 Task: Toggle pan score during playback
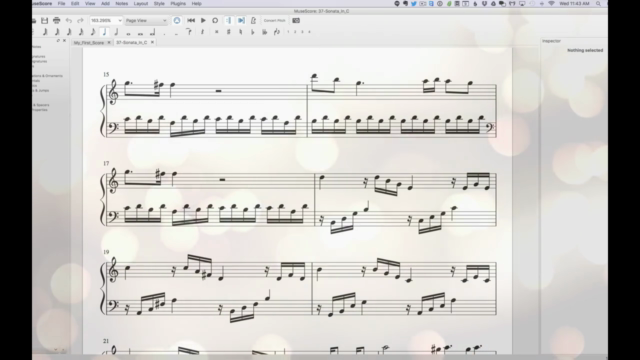click(x=241, y=20)
